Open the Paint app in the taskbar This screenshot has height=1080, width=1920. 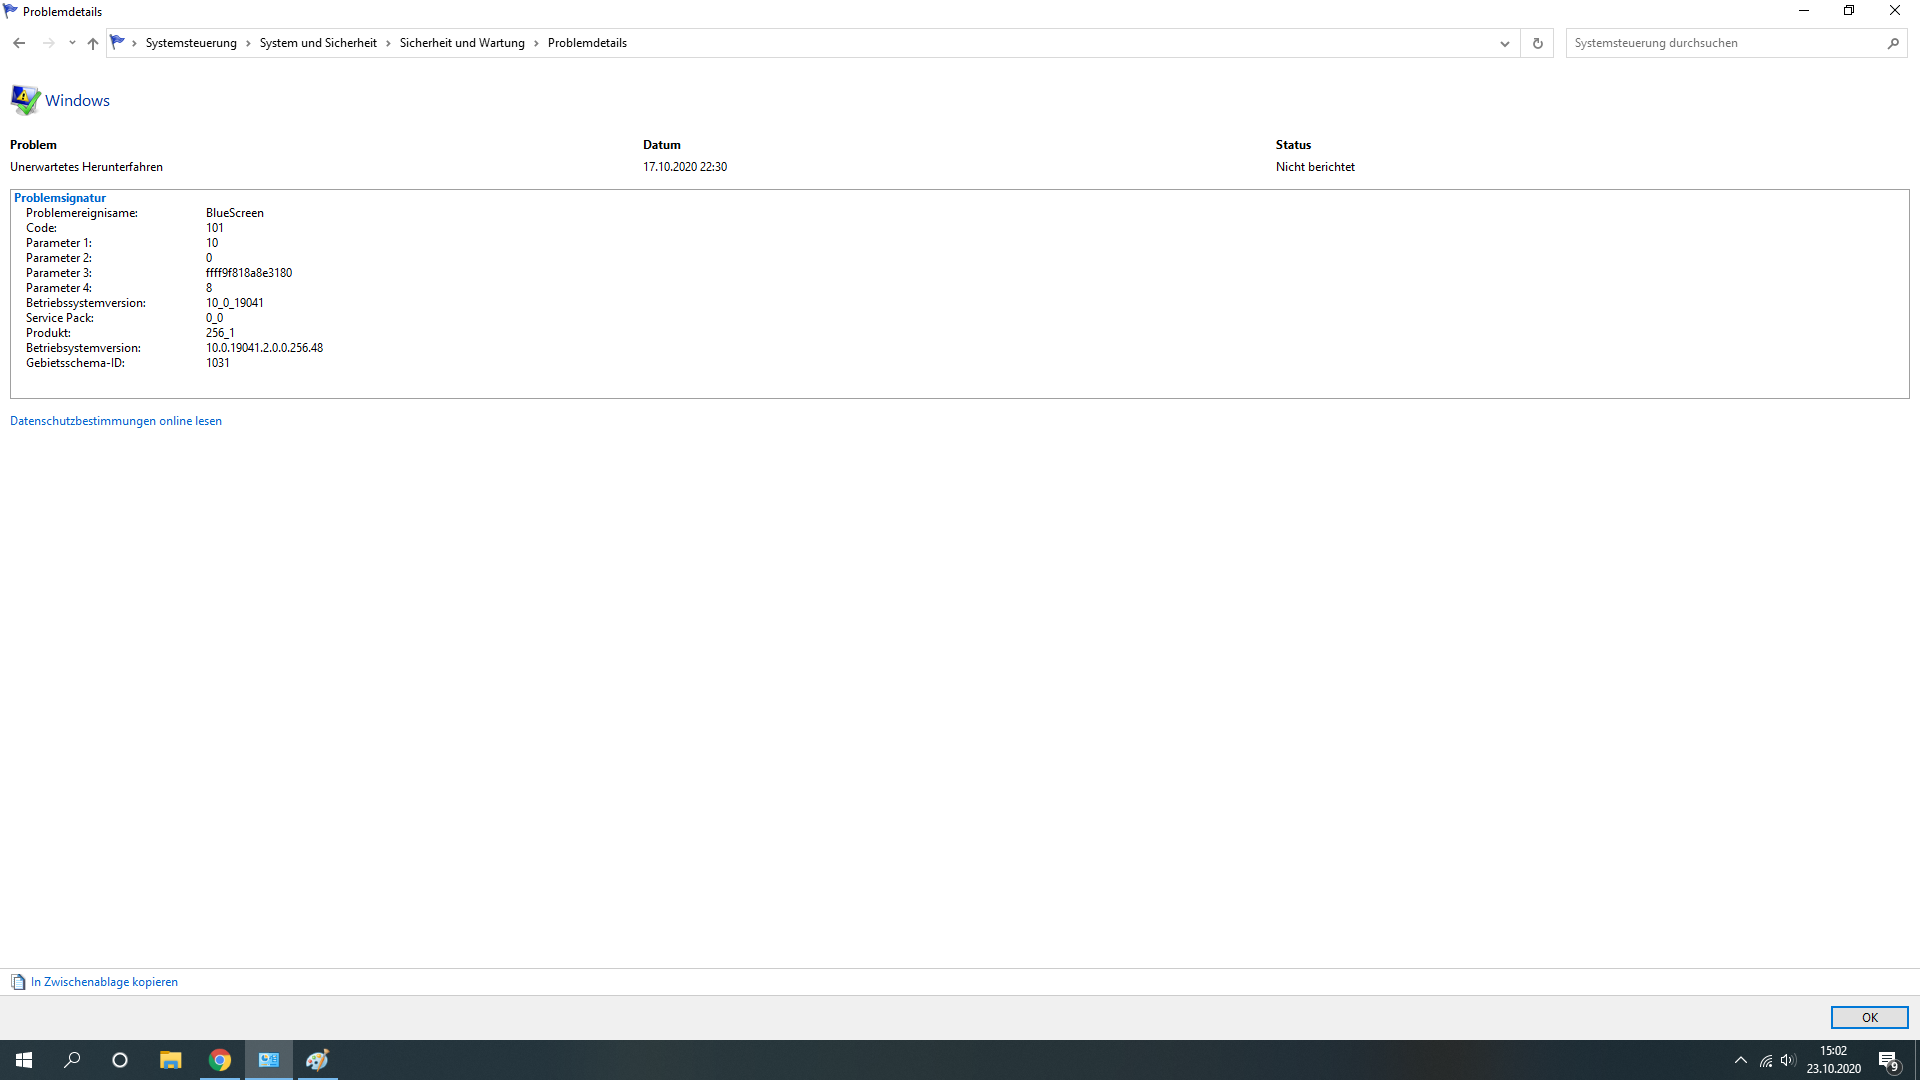pos(317,1060)
